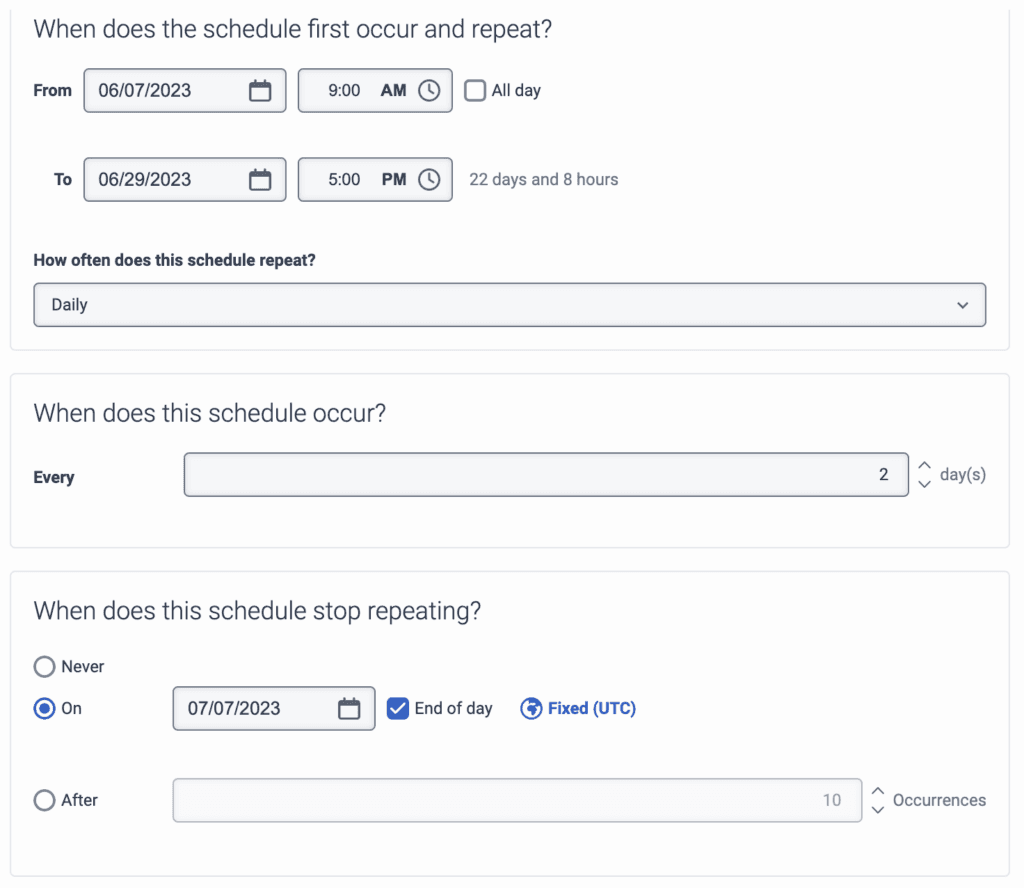Open the Daily repeat frequency dropdown

510,305
